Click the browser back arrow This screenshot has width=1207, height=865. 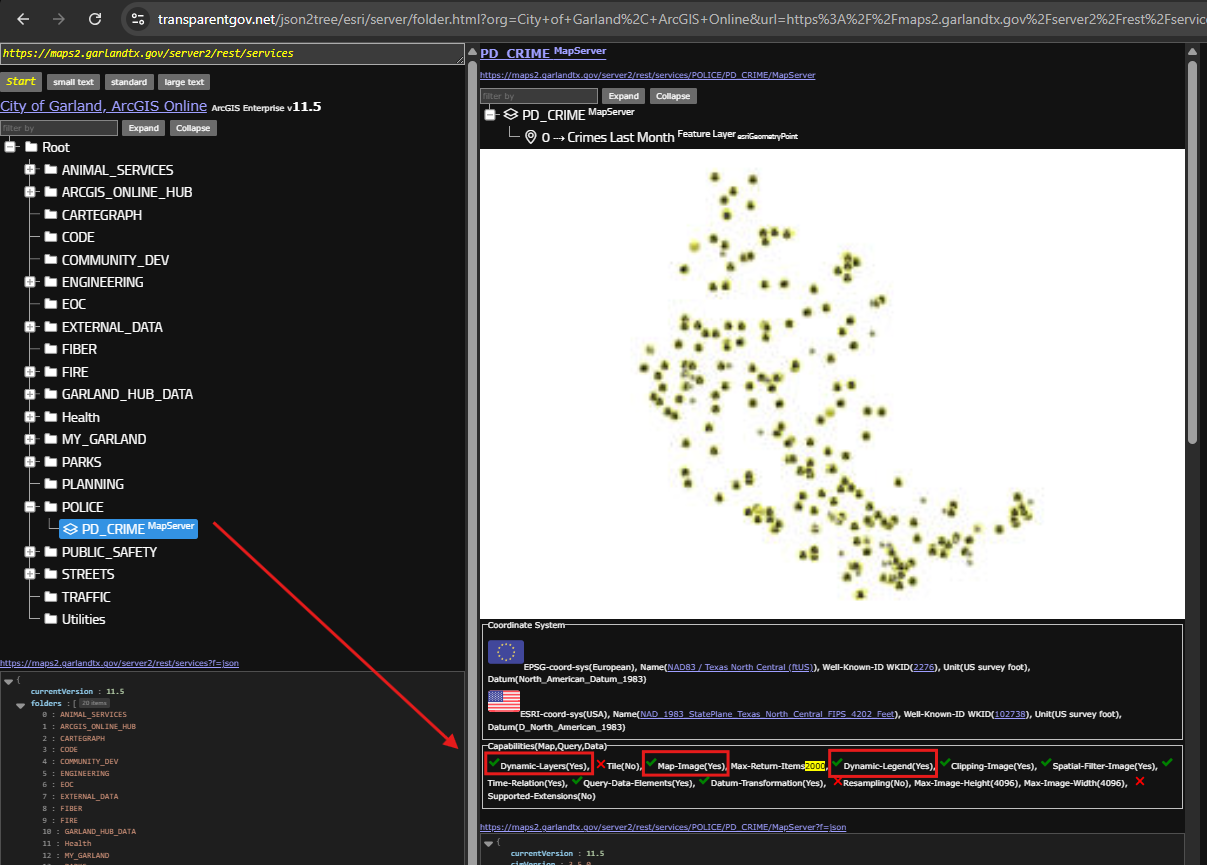[23, 19]
